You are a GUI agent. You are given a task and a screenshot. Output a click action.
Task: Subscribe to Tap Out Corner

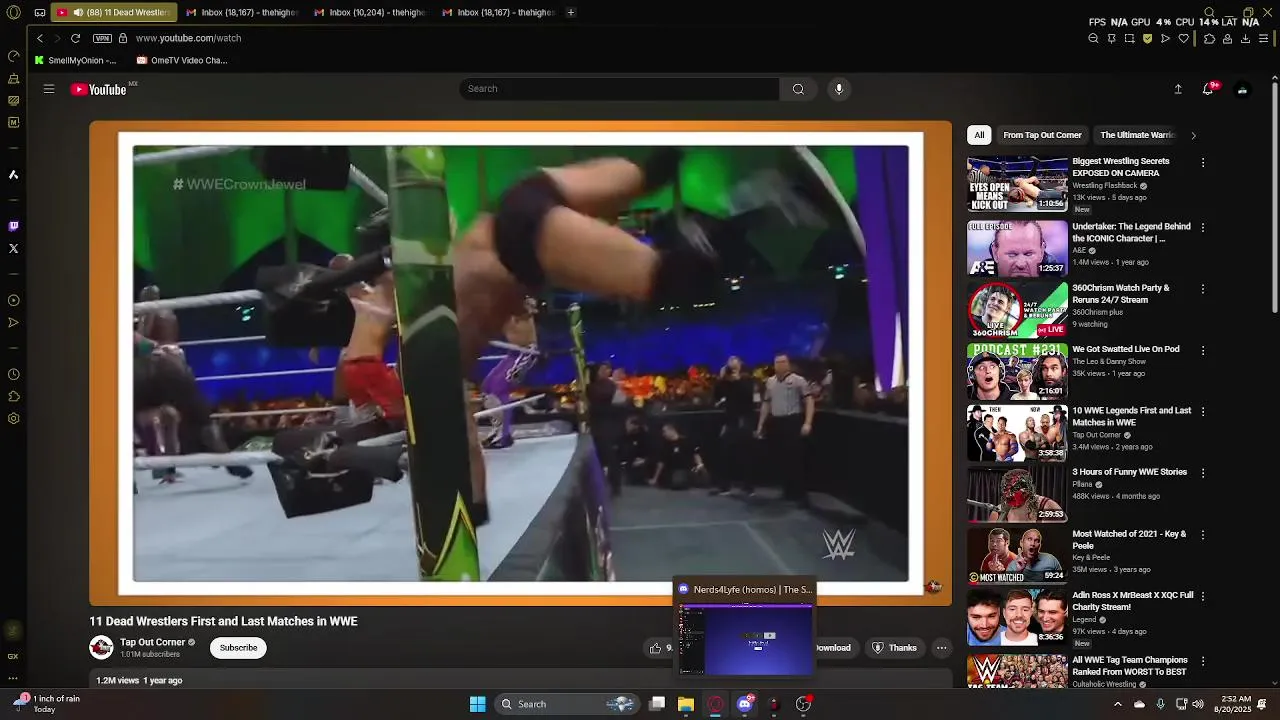coord(238,648)
